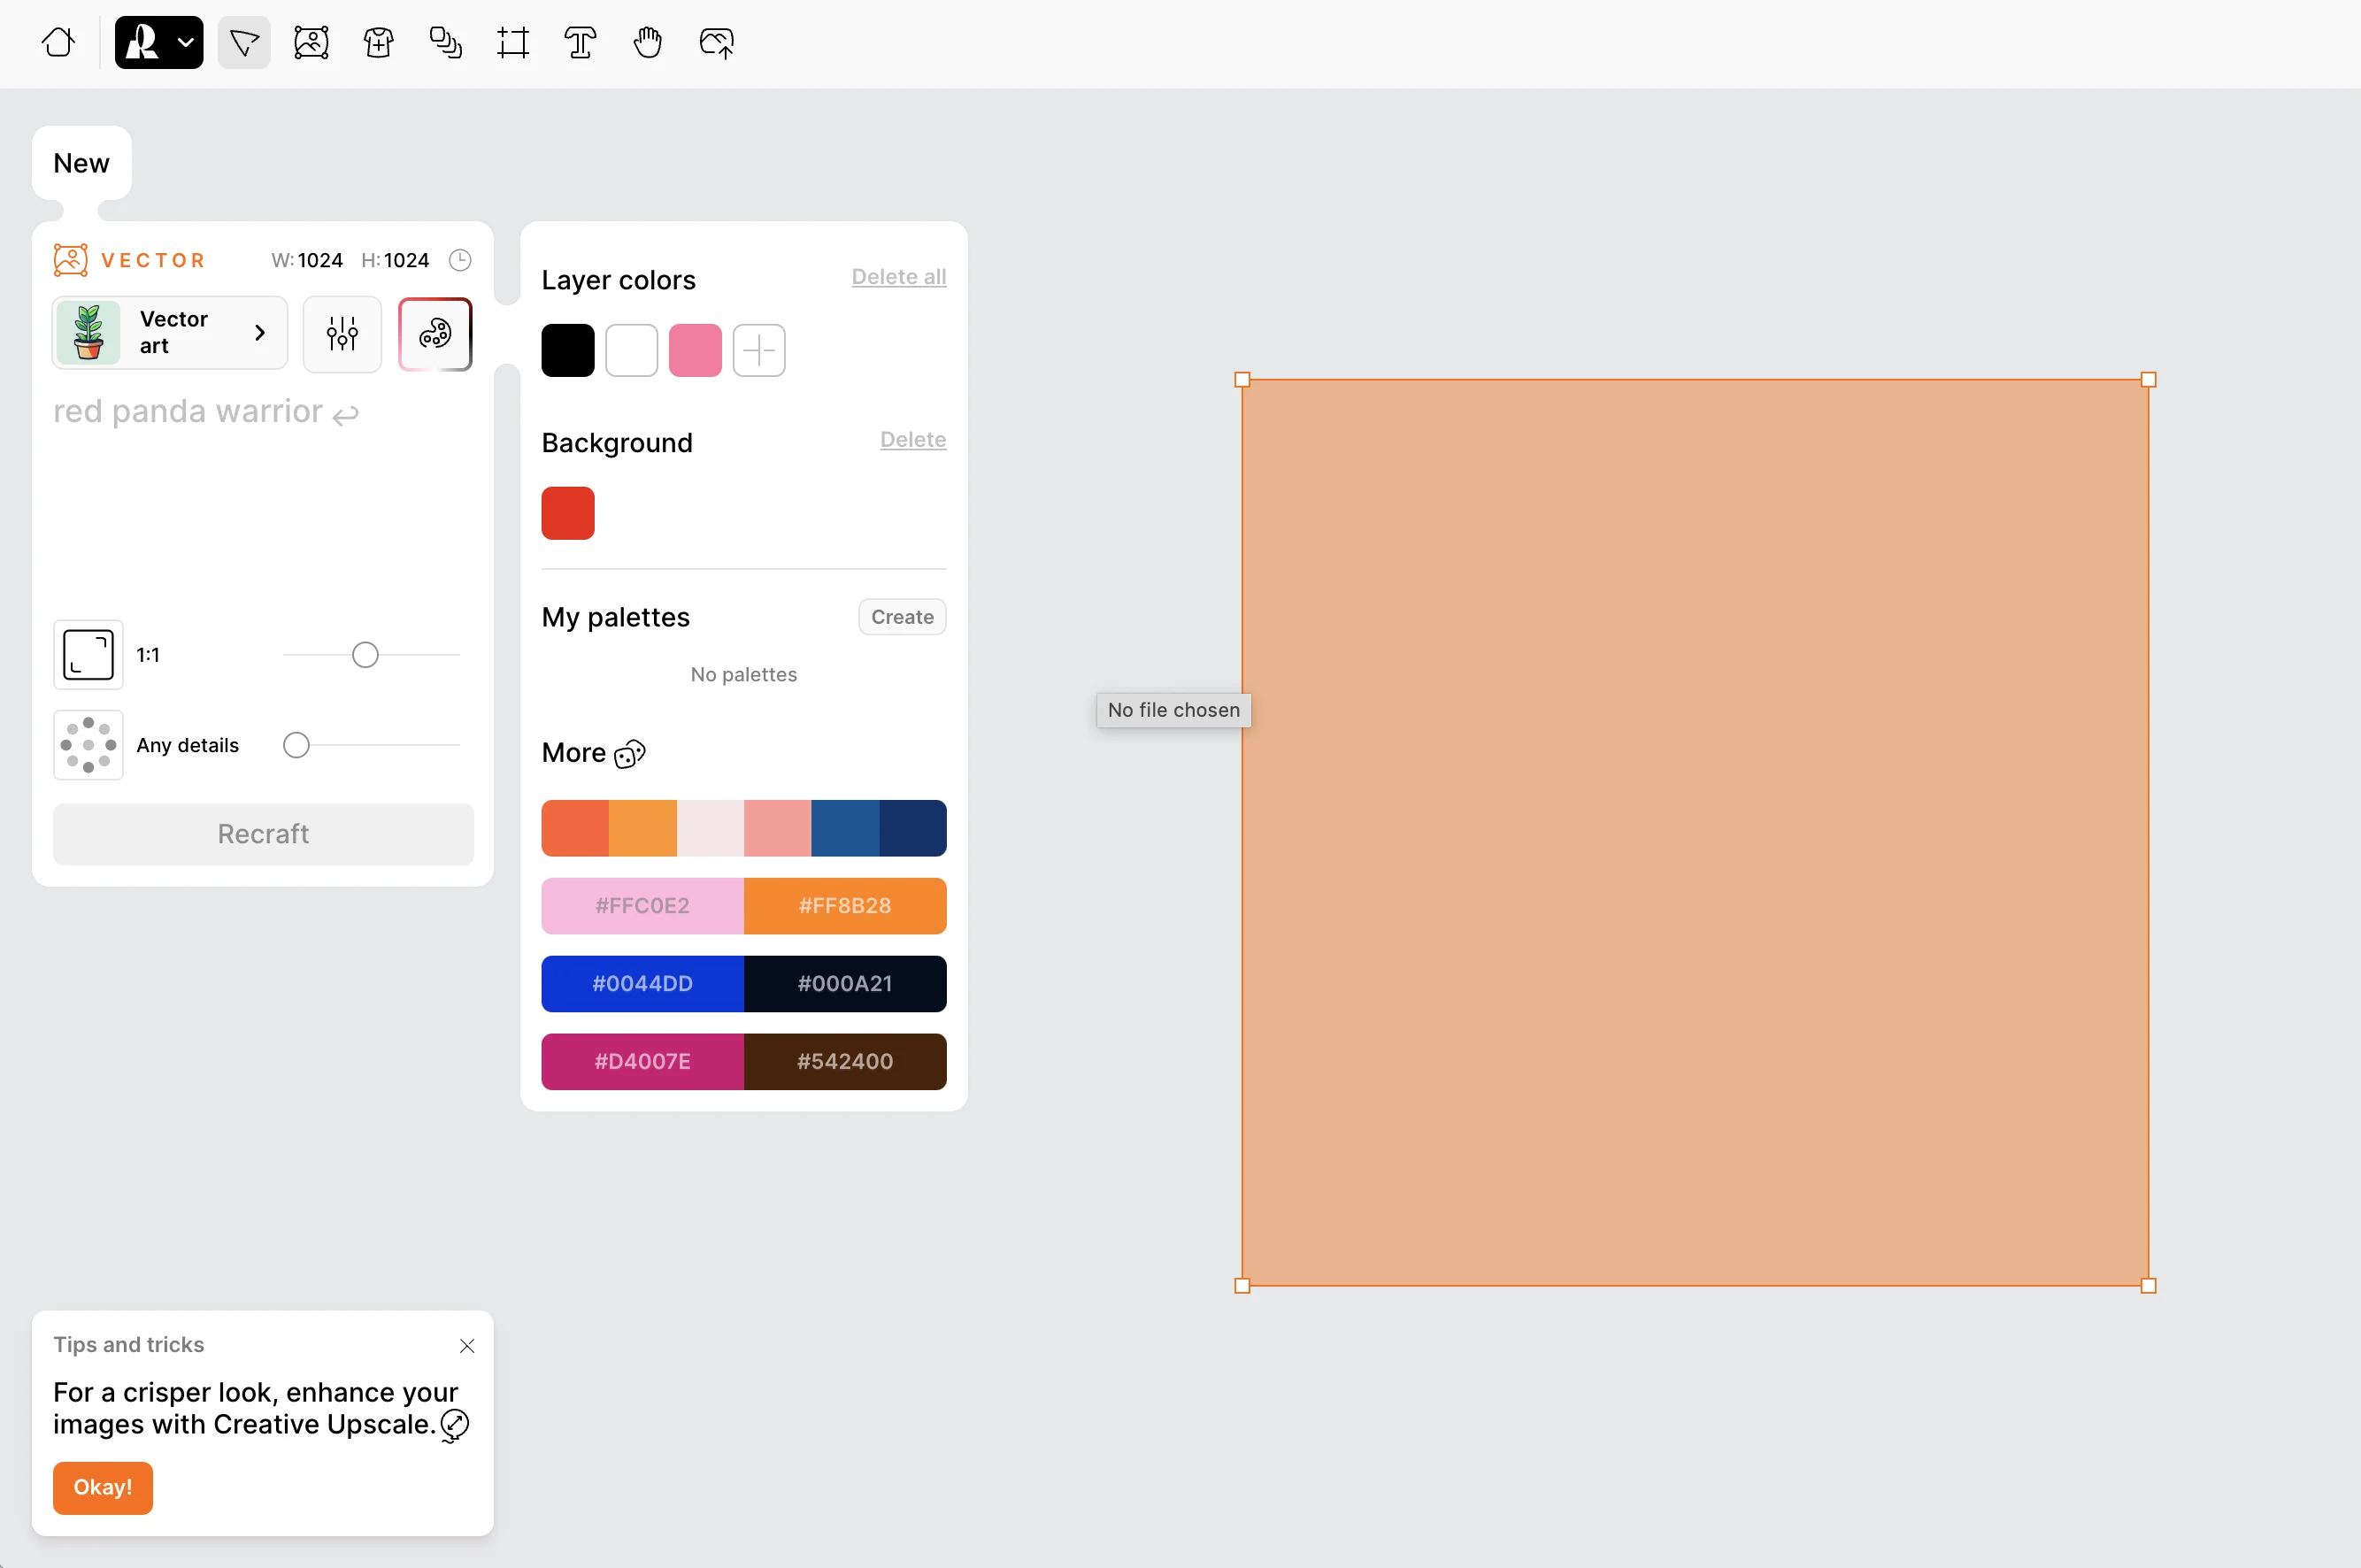Click Delete all layer colors link
This screenshot has width=2361, height=1568.
pos(898,277)
